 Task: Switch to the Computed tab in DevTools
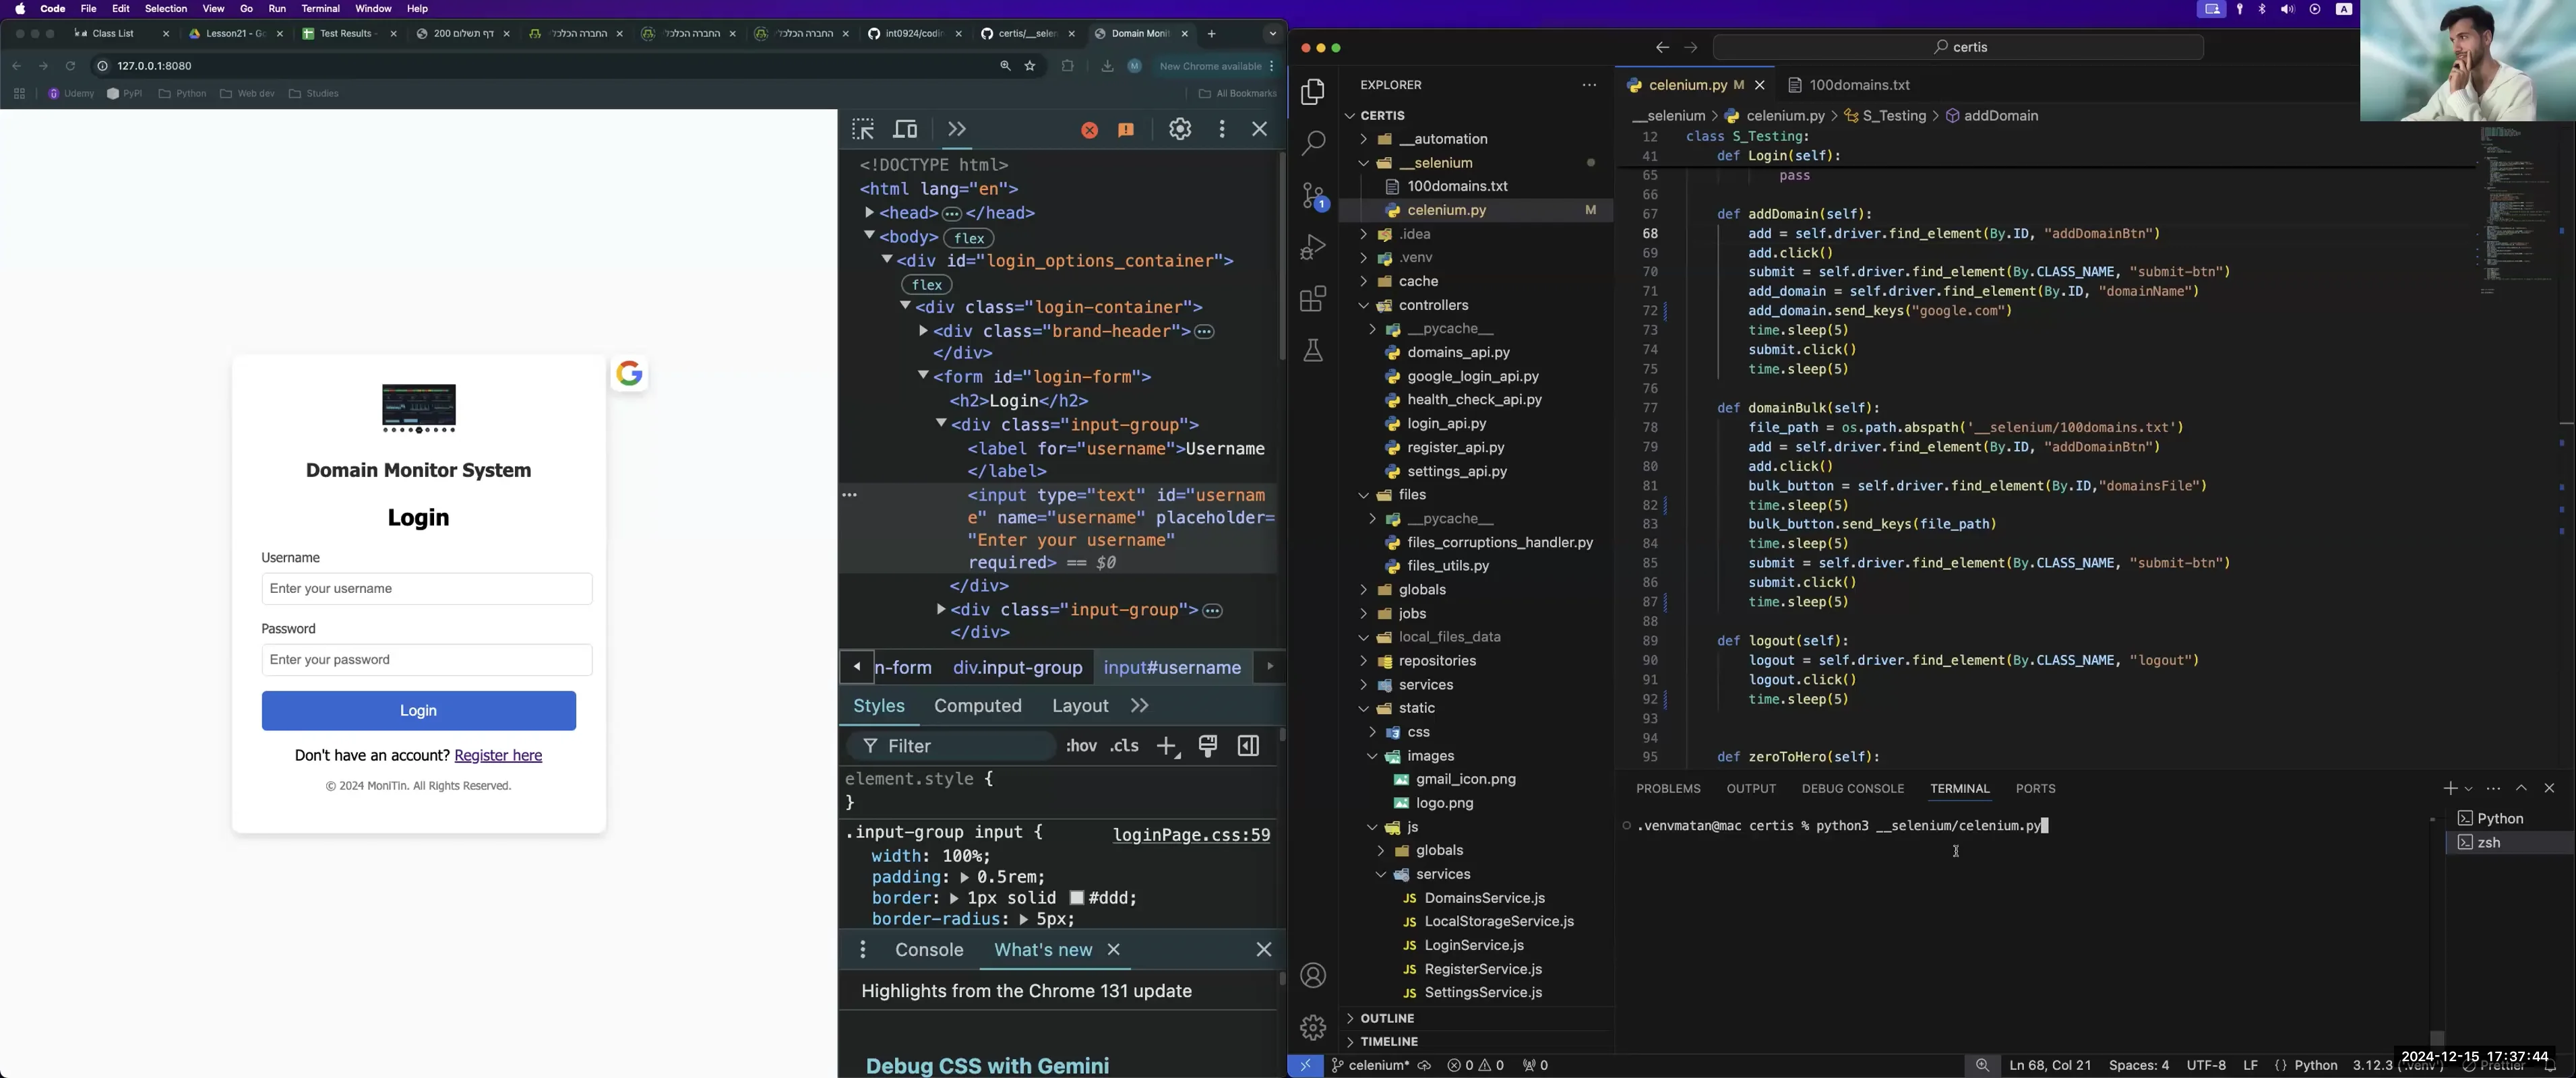tap(977, 706)
